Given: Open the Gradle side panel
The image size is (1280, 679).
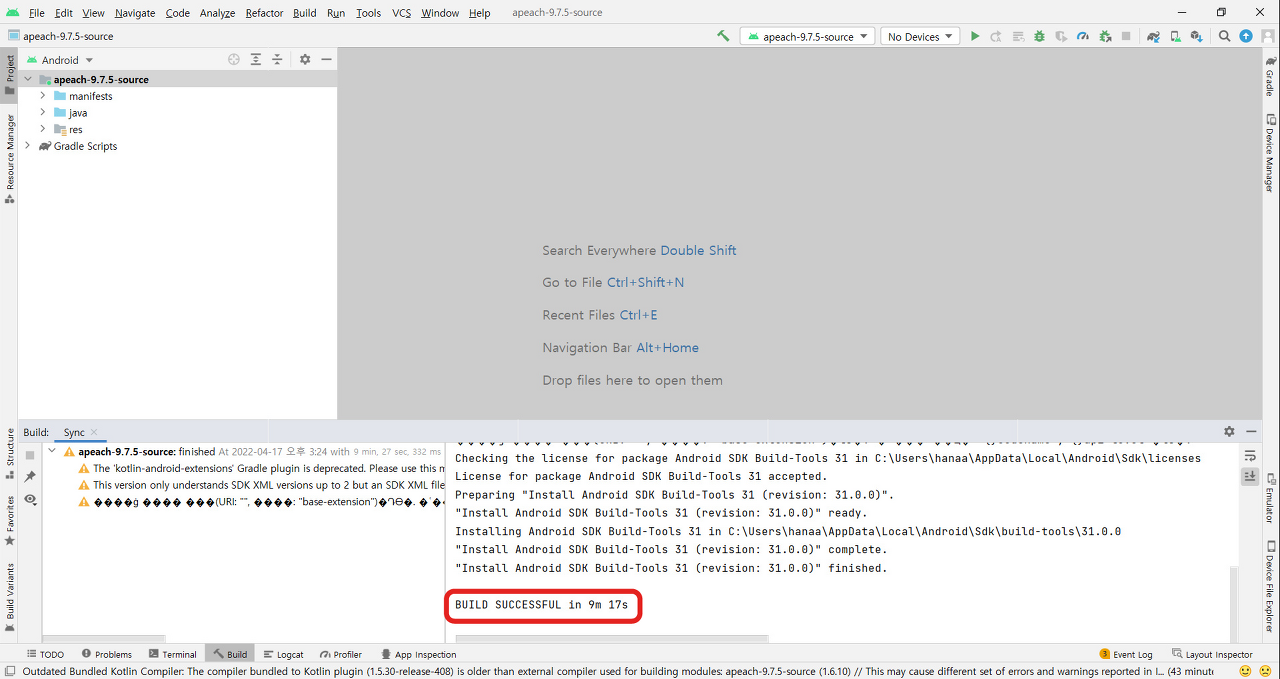Looking at the screenshot, I should 1270,77.
